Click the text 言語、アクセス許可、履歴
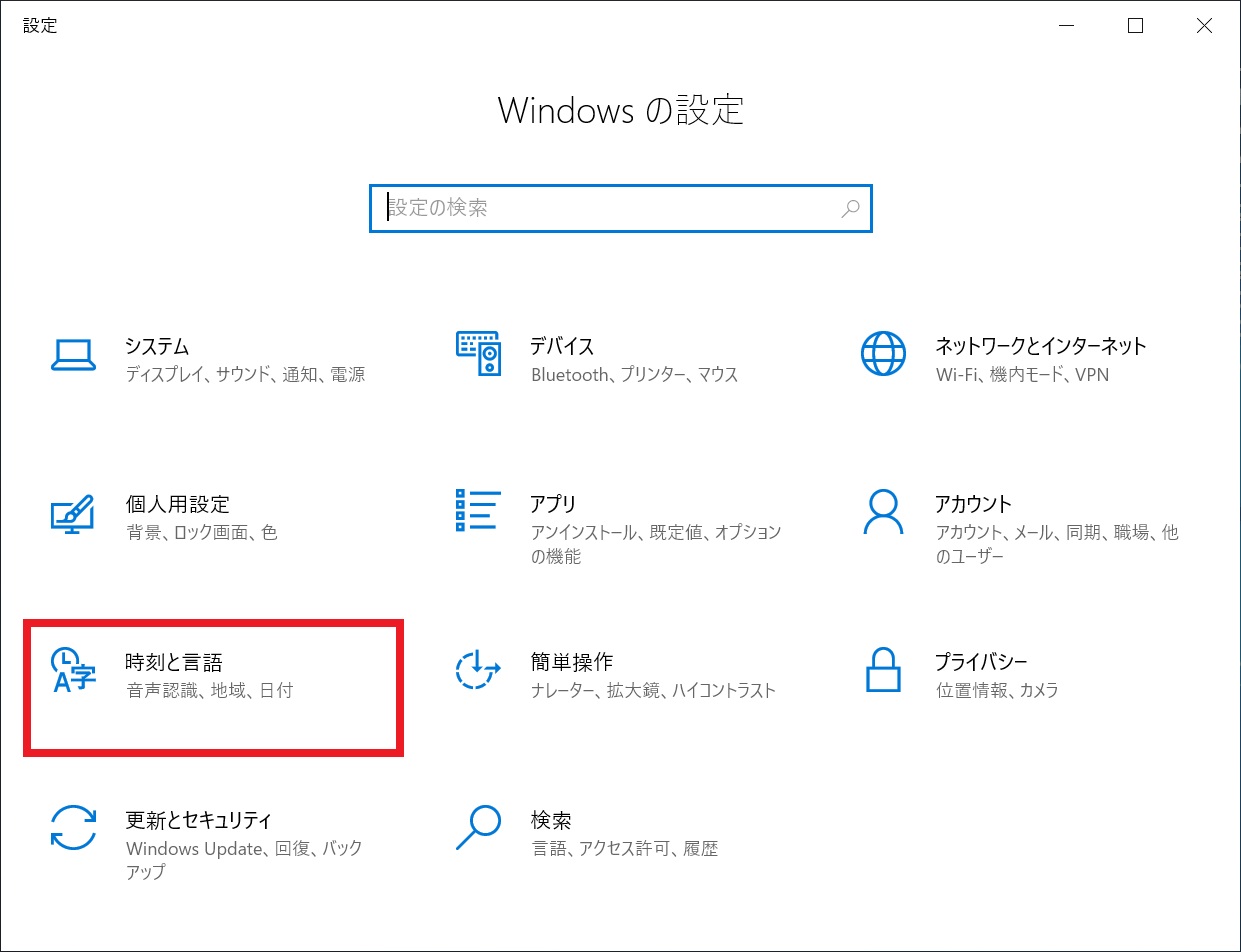The width and height of the screenshot is (1241, 952). pos(625,849)
